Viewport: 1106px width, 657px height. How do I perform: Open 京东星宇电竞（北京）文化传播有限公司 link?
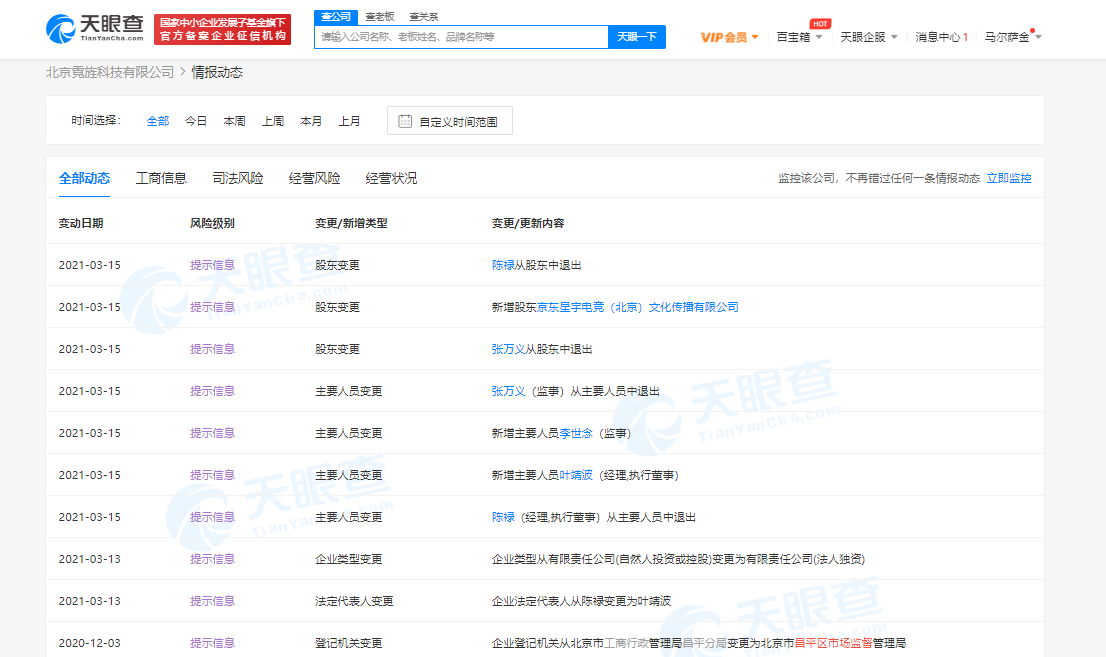click(x=638, y=307)
